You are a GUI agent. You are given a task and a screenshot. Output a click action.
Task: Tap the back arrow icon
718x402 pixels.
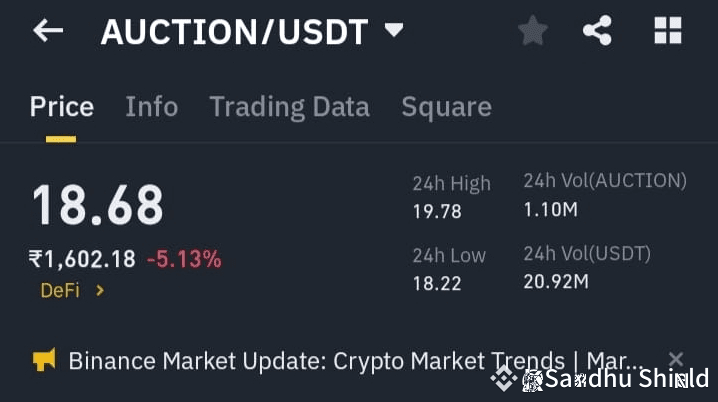click(47, 31)
